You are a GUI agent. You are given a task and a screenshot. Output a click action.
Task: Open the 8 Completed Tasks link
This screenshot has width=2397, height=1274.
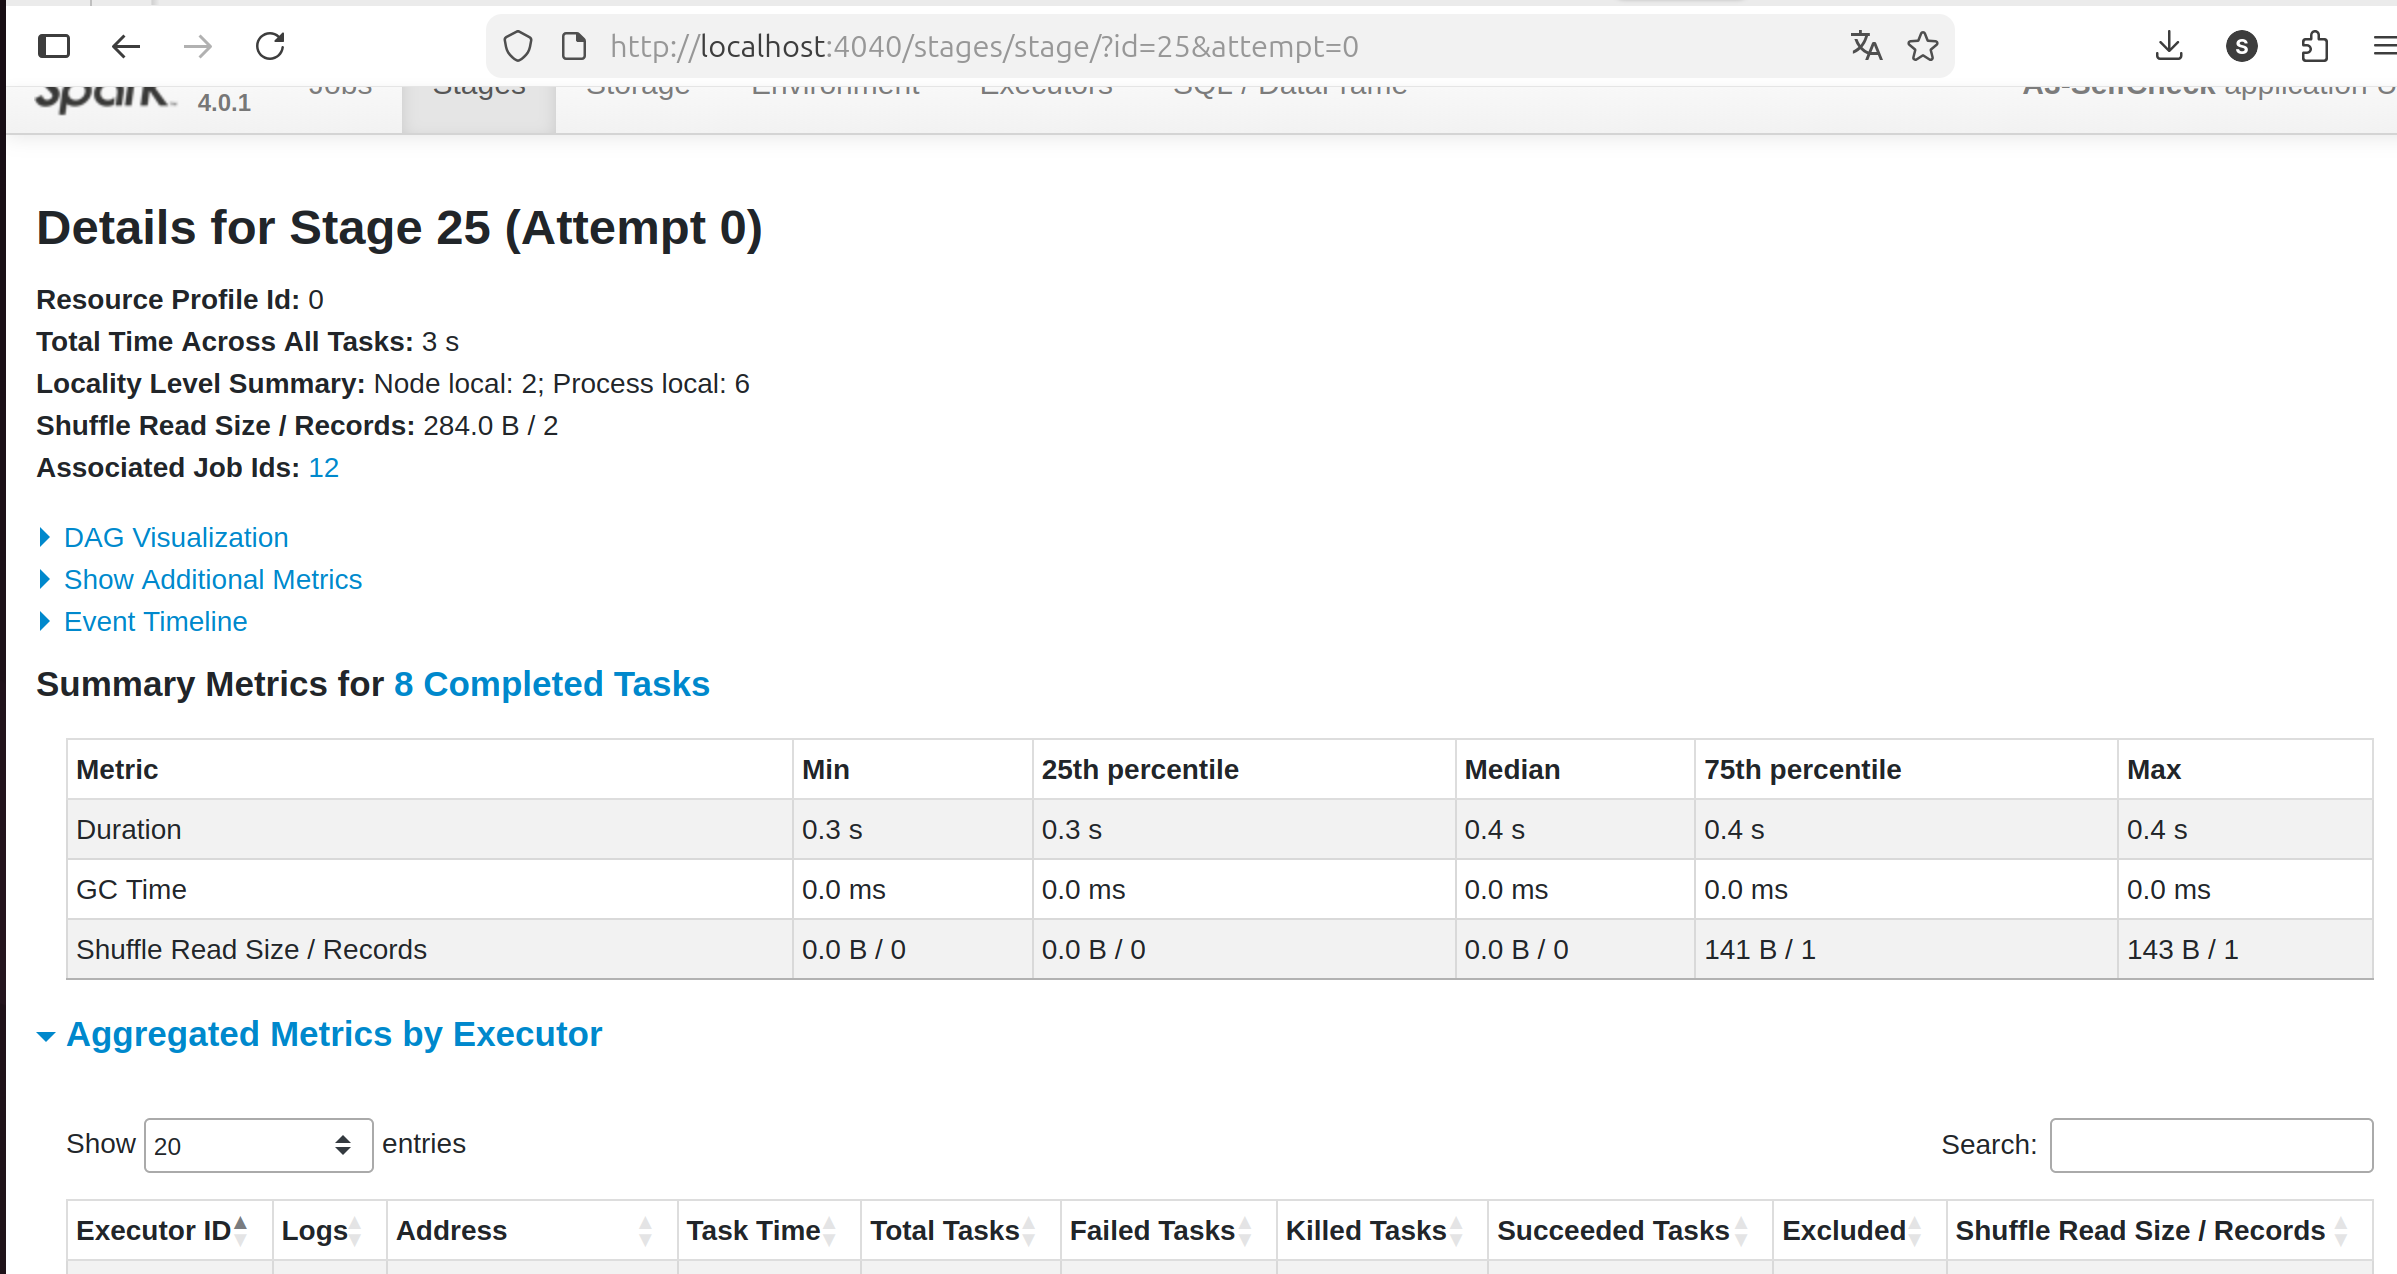point(551,684)
